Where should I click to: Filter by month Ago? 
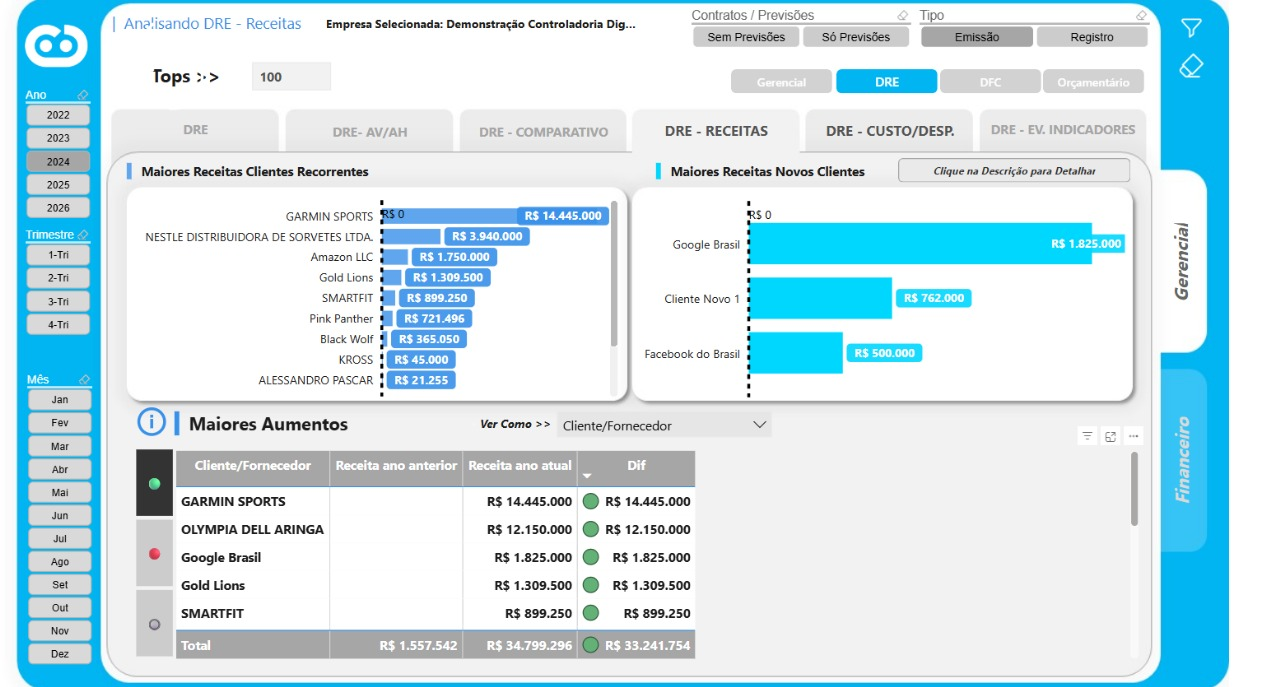(x=60, y=562)
